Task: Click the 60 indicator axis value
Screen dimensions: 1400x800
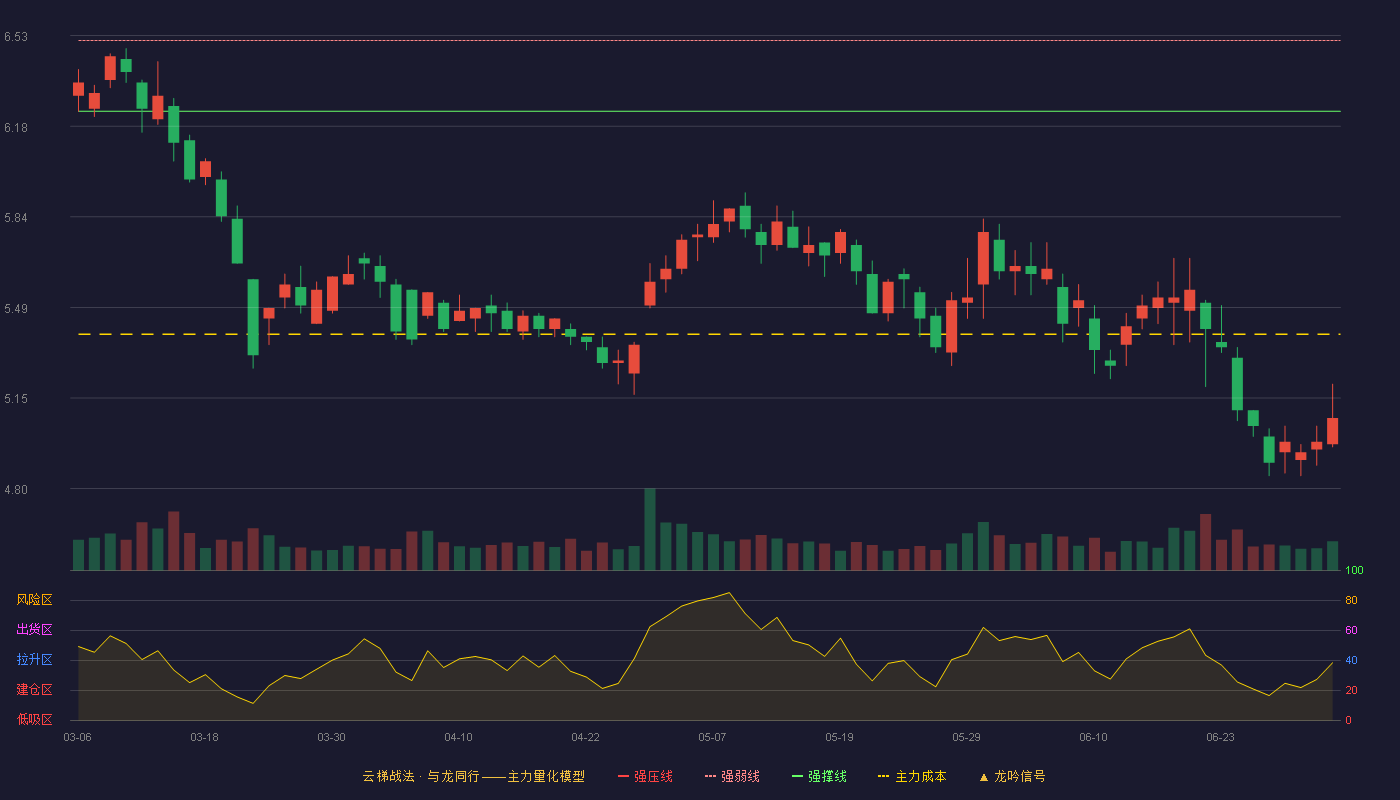Action: click(1351, 631)
